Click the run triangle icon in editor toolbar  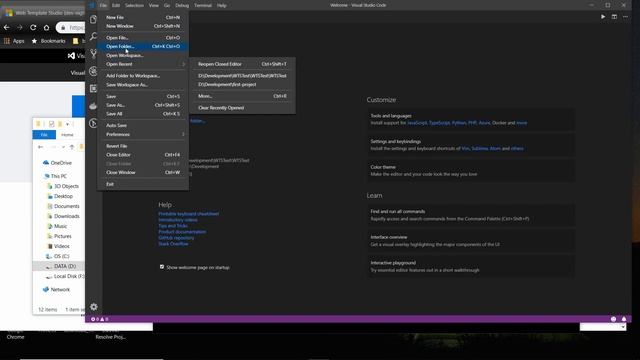click(603, 17)
